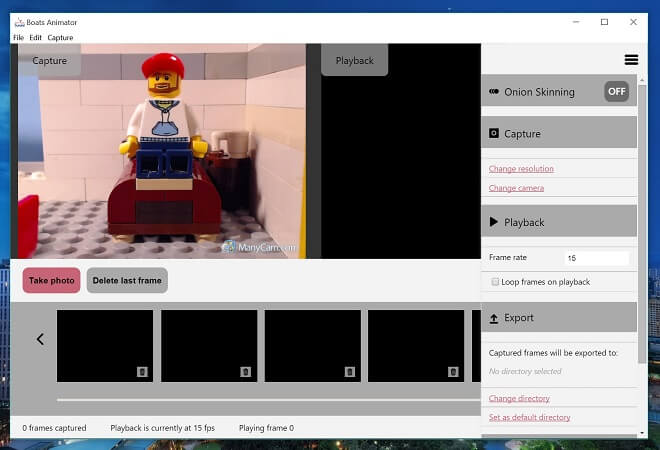Click the Playback section header in sidebar
Screen dimensions: 660x450
[559, 221]
